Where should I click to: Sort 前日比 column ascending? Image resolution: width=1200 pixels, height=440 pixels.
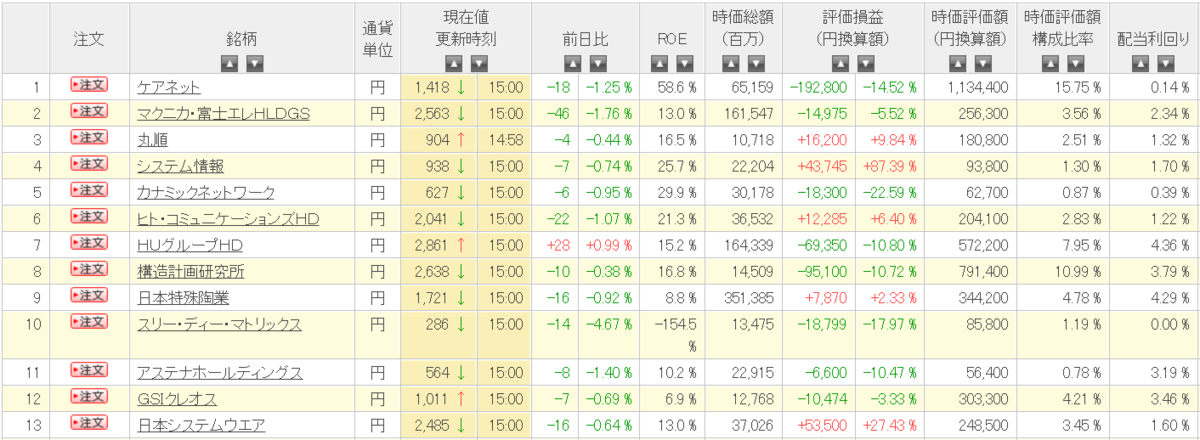(x=574, y=64)
